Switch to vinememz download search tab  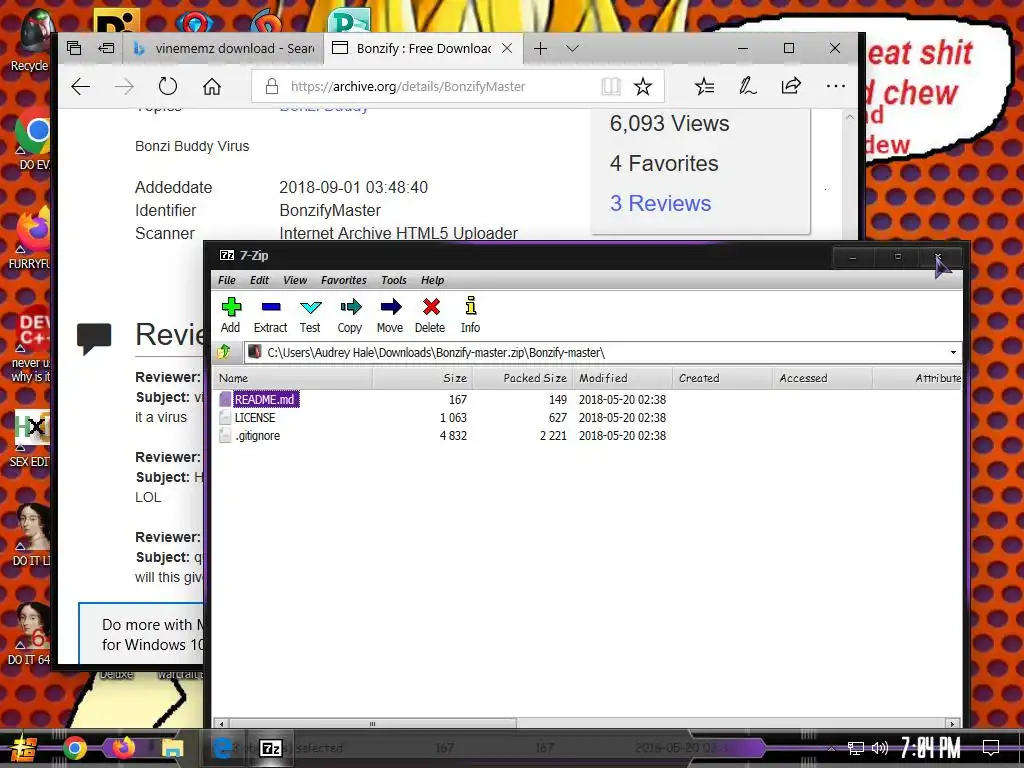pos(223,48)
